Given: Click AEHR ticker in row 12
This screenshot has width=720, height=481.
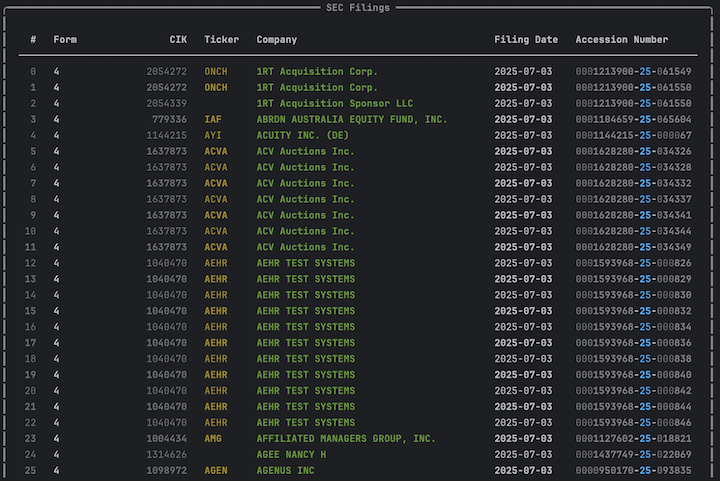Looking at the screenshot, I should point(216,263).
